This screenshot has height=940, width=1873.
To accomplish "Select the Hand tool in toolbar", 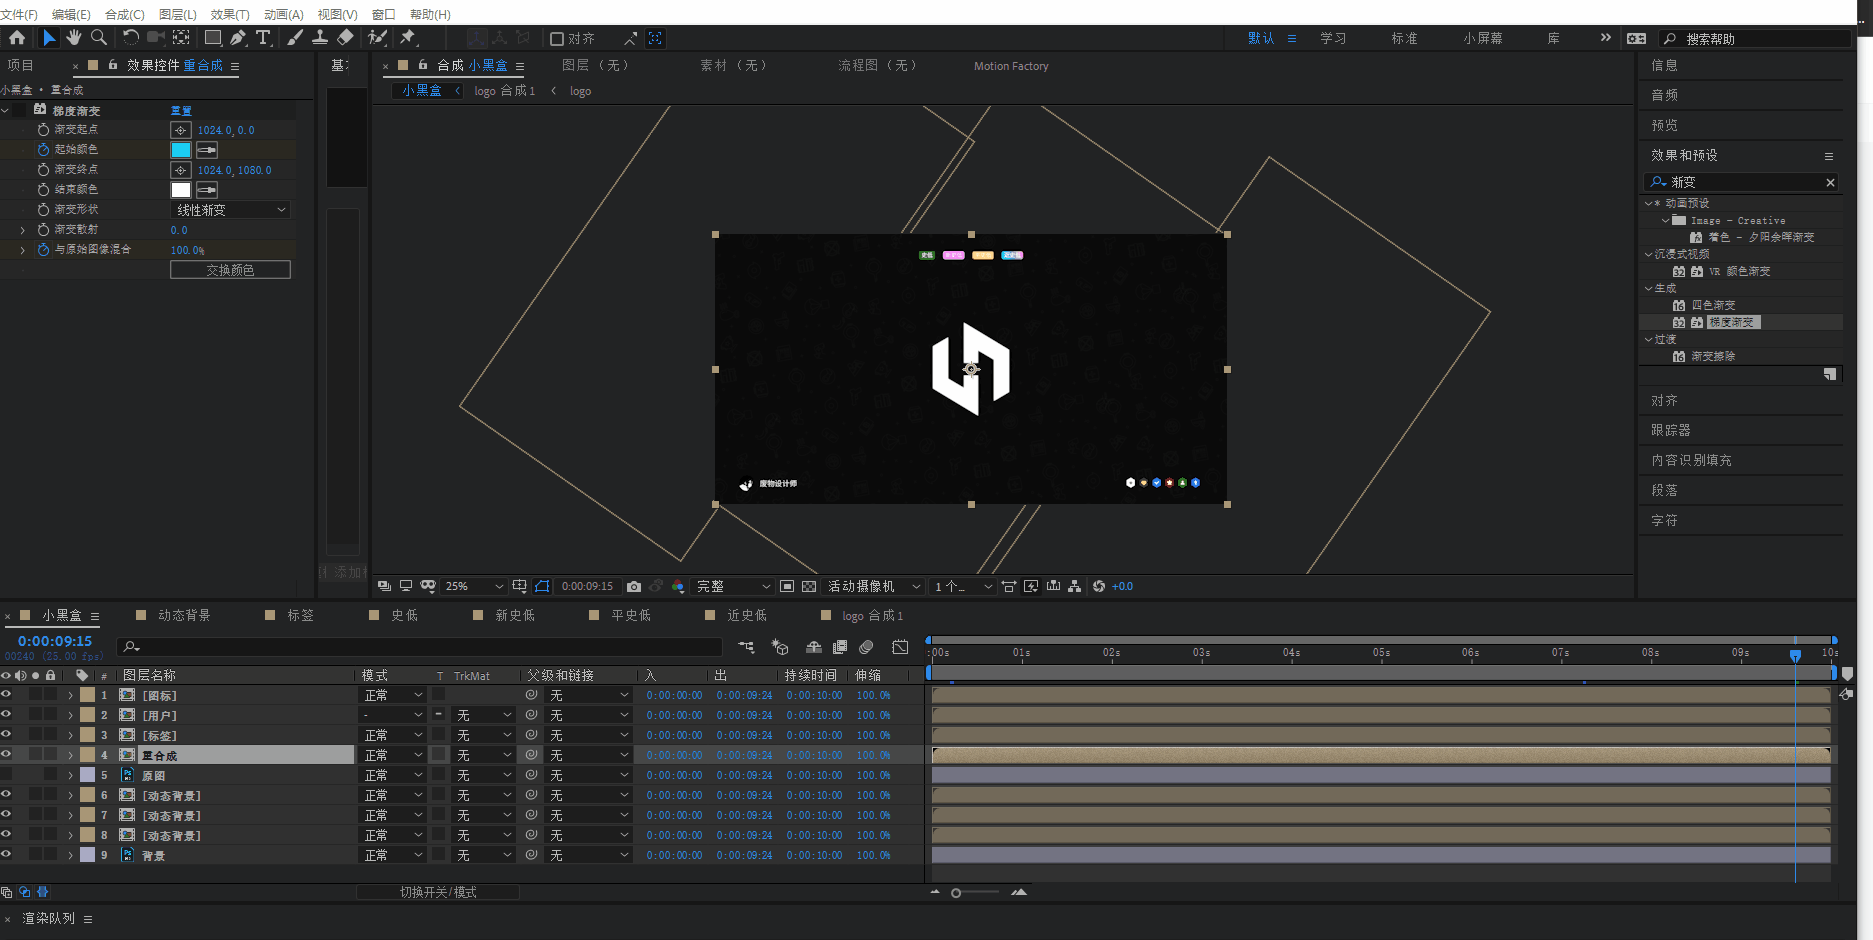I will [74, 38].
